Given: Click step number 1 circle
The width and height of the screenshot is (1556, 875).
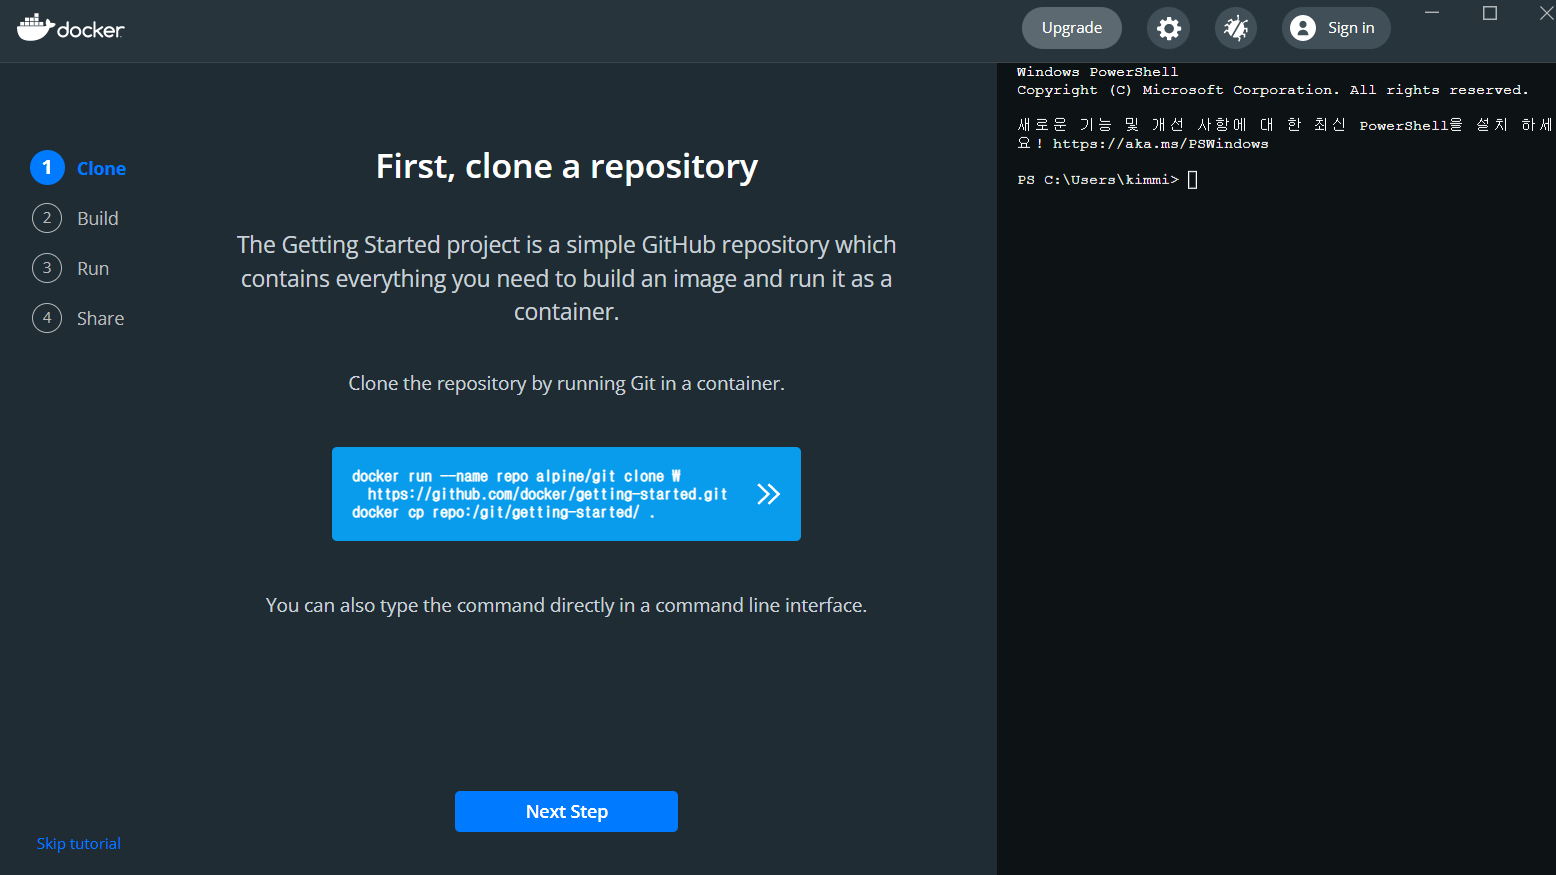Looking at the screenshot, I should (x=47, y=168).
